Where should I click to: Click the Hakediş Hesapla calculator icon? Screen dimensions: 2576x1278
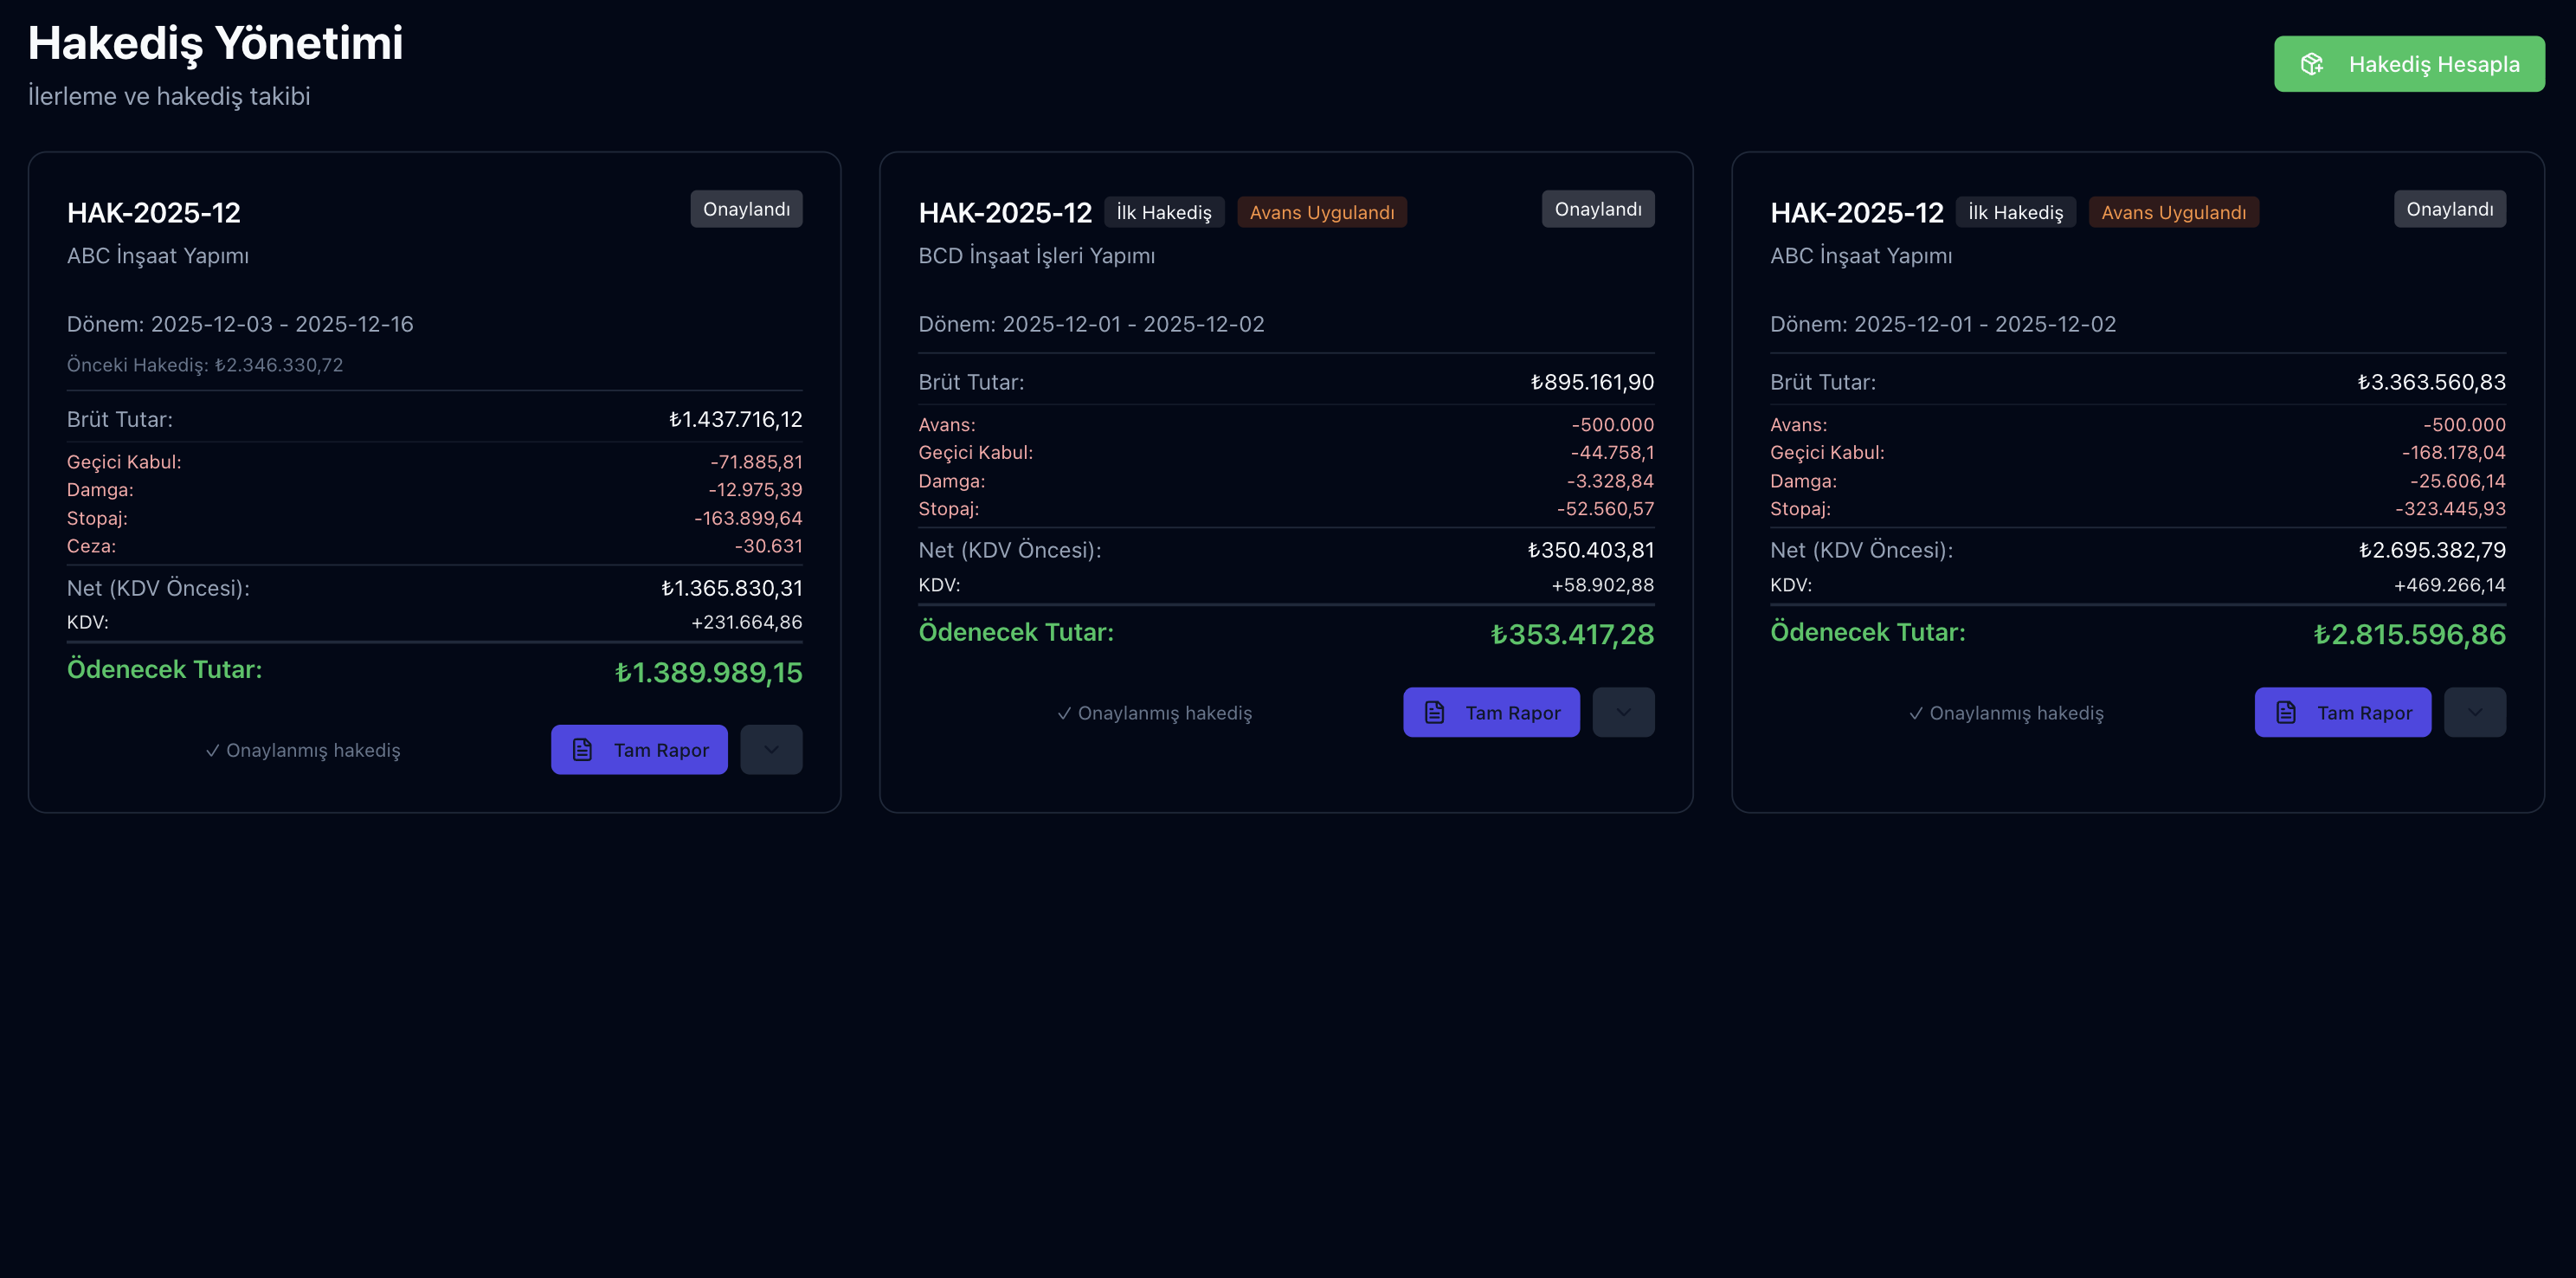pos(2311,64)
